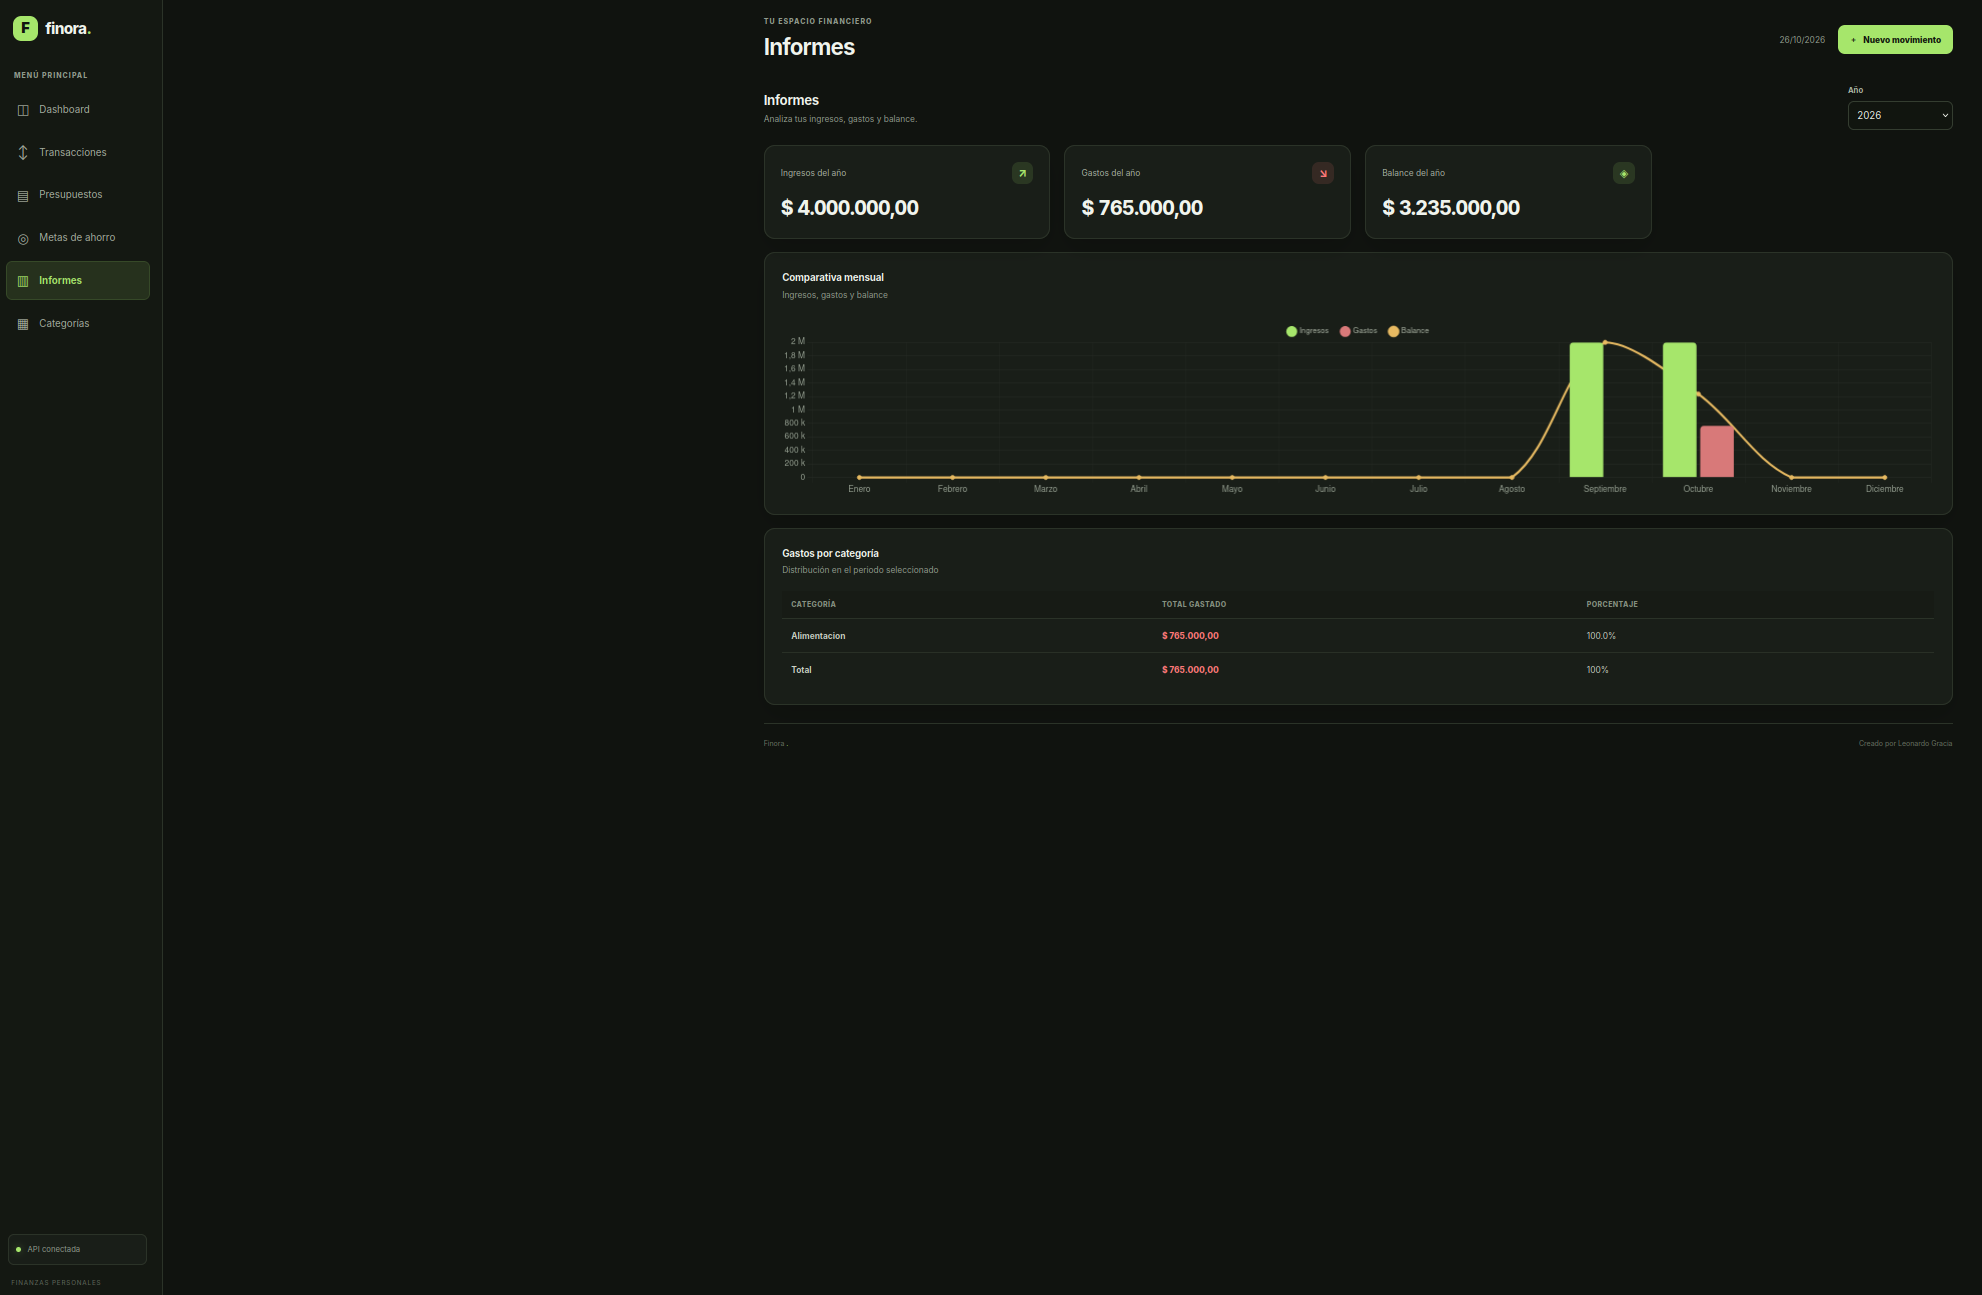
Task: Select Metas de ahorro menu item
Action: (x=78, y=238)
